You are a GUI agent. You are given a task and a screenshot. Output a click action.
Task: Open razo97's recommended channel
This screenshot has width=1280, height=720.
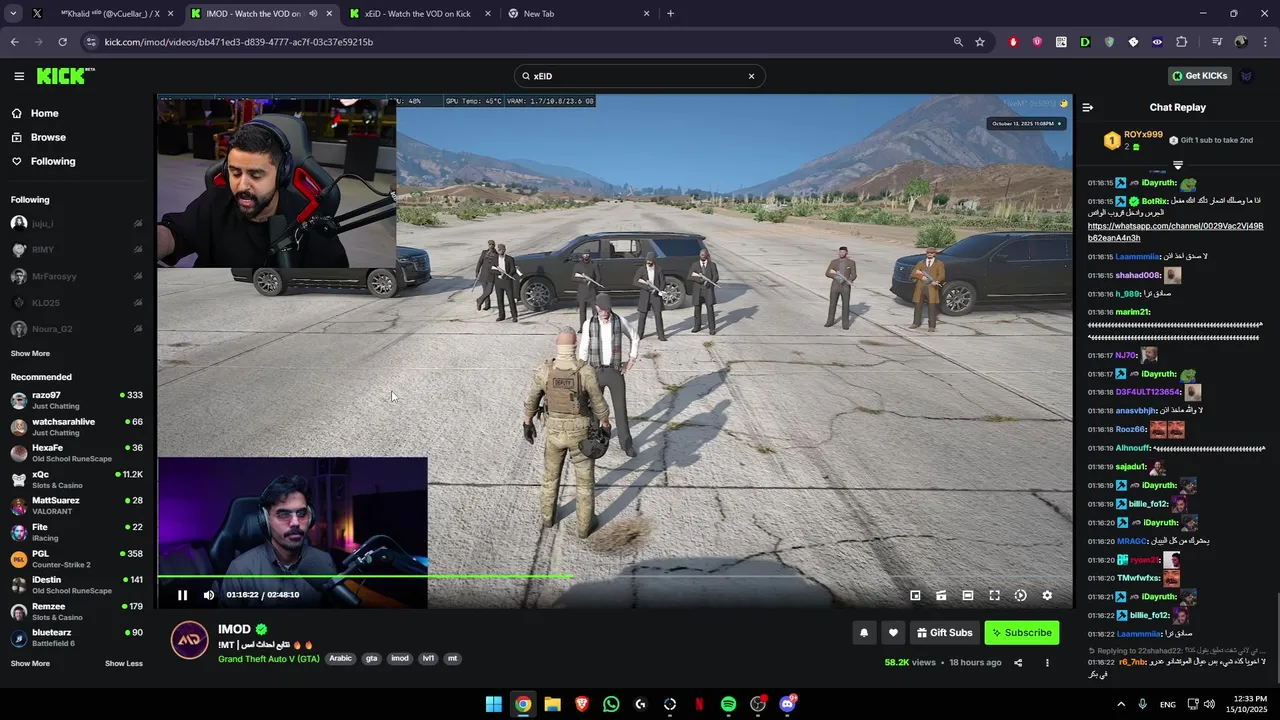tap(77, 400)
